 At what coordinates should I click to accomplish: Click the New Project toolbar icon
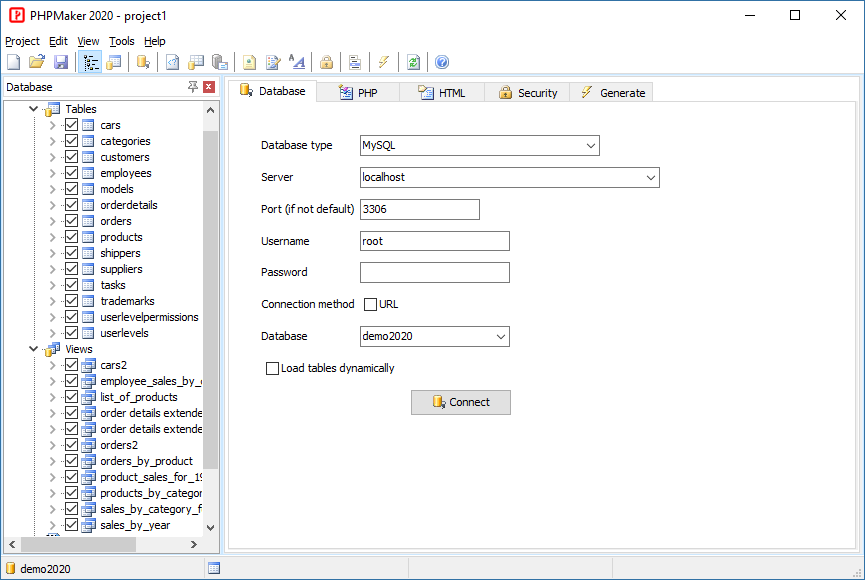[x=14, y=62]
